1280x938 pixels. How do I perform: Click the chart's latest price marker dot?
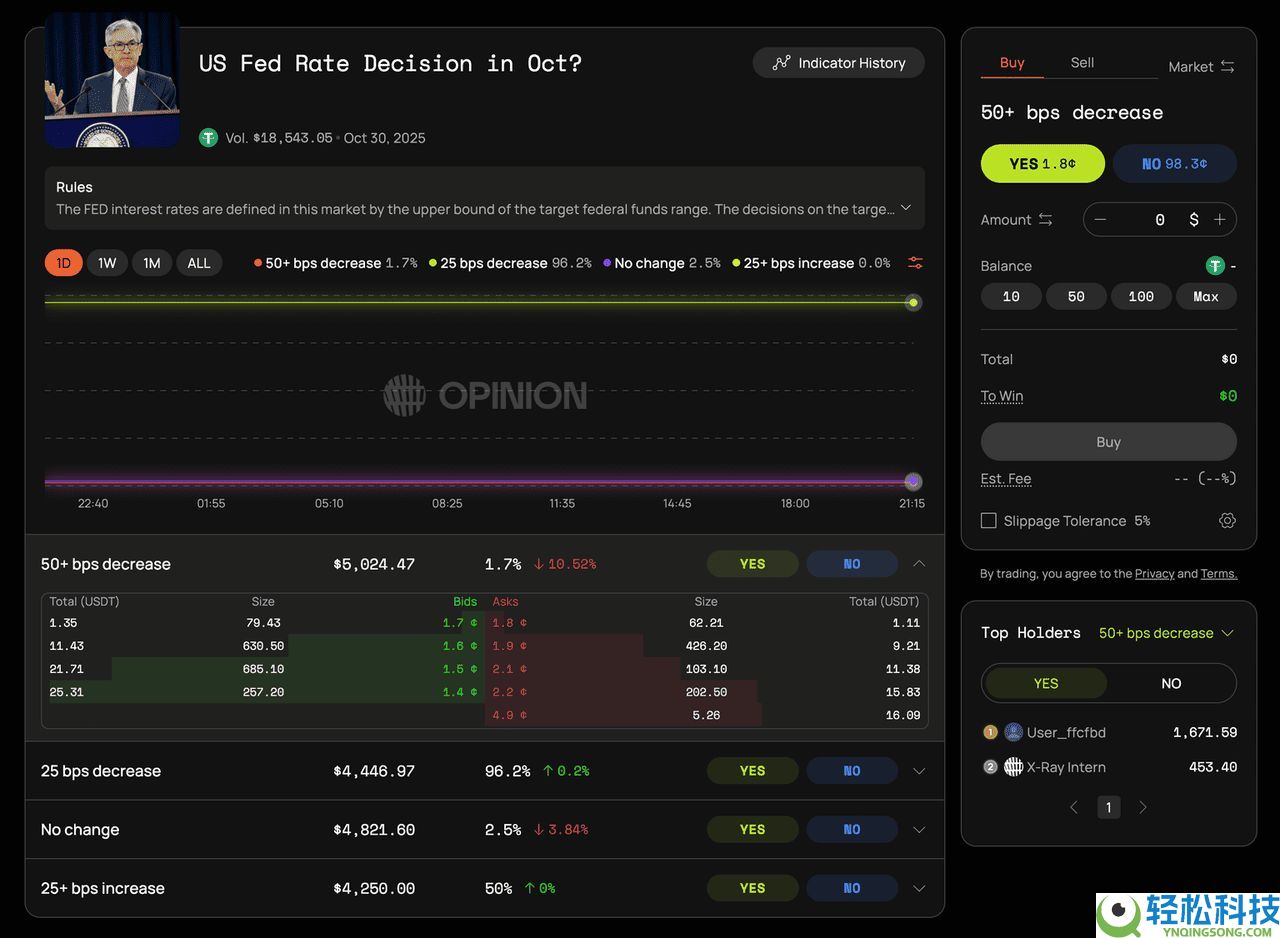(912, 303)
